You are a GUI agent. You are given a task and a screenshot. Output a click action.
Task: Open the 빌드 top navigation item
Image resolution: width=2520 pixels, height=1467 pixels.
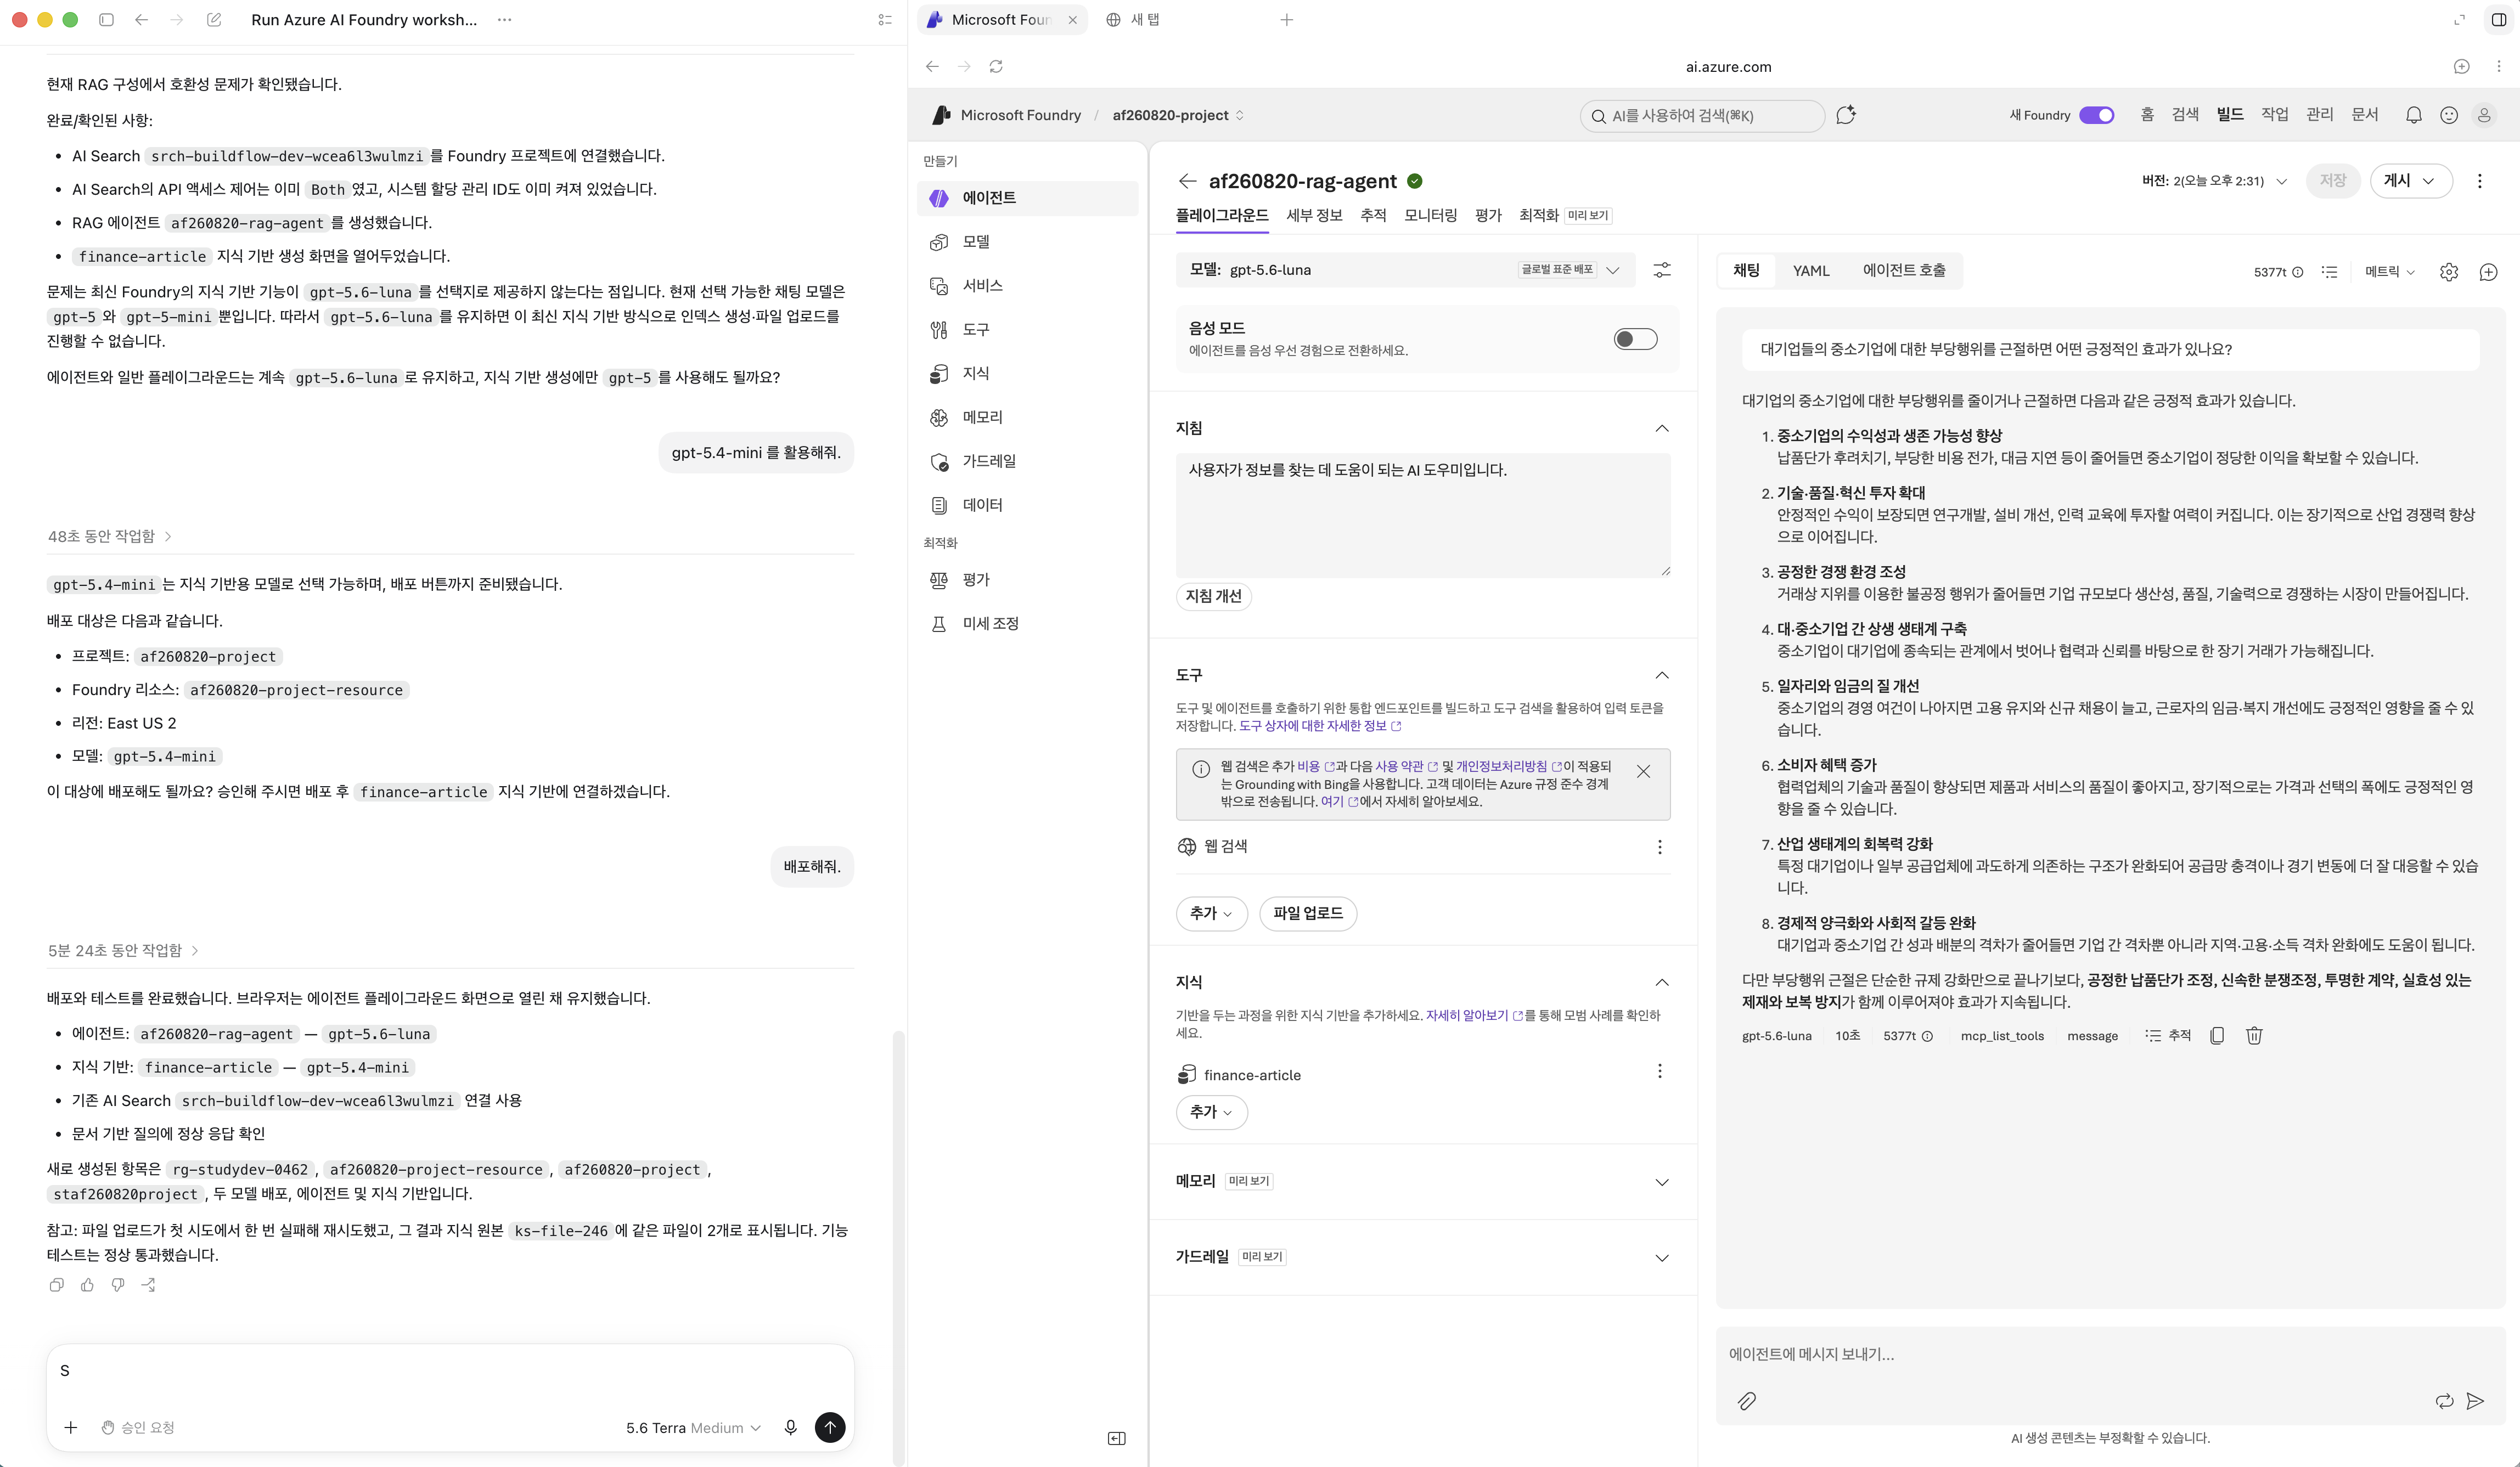(x=2230, y=115)
